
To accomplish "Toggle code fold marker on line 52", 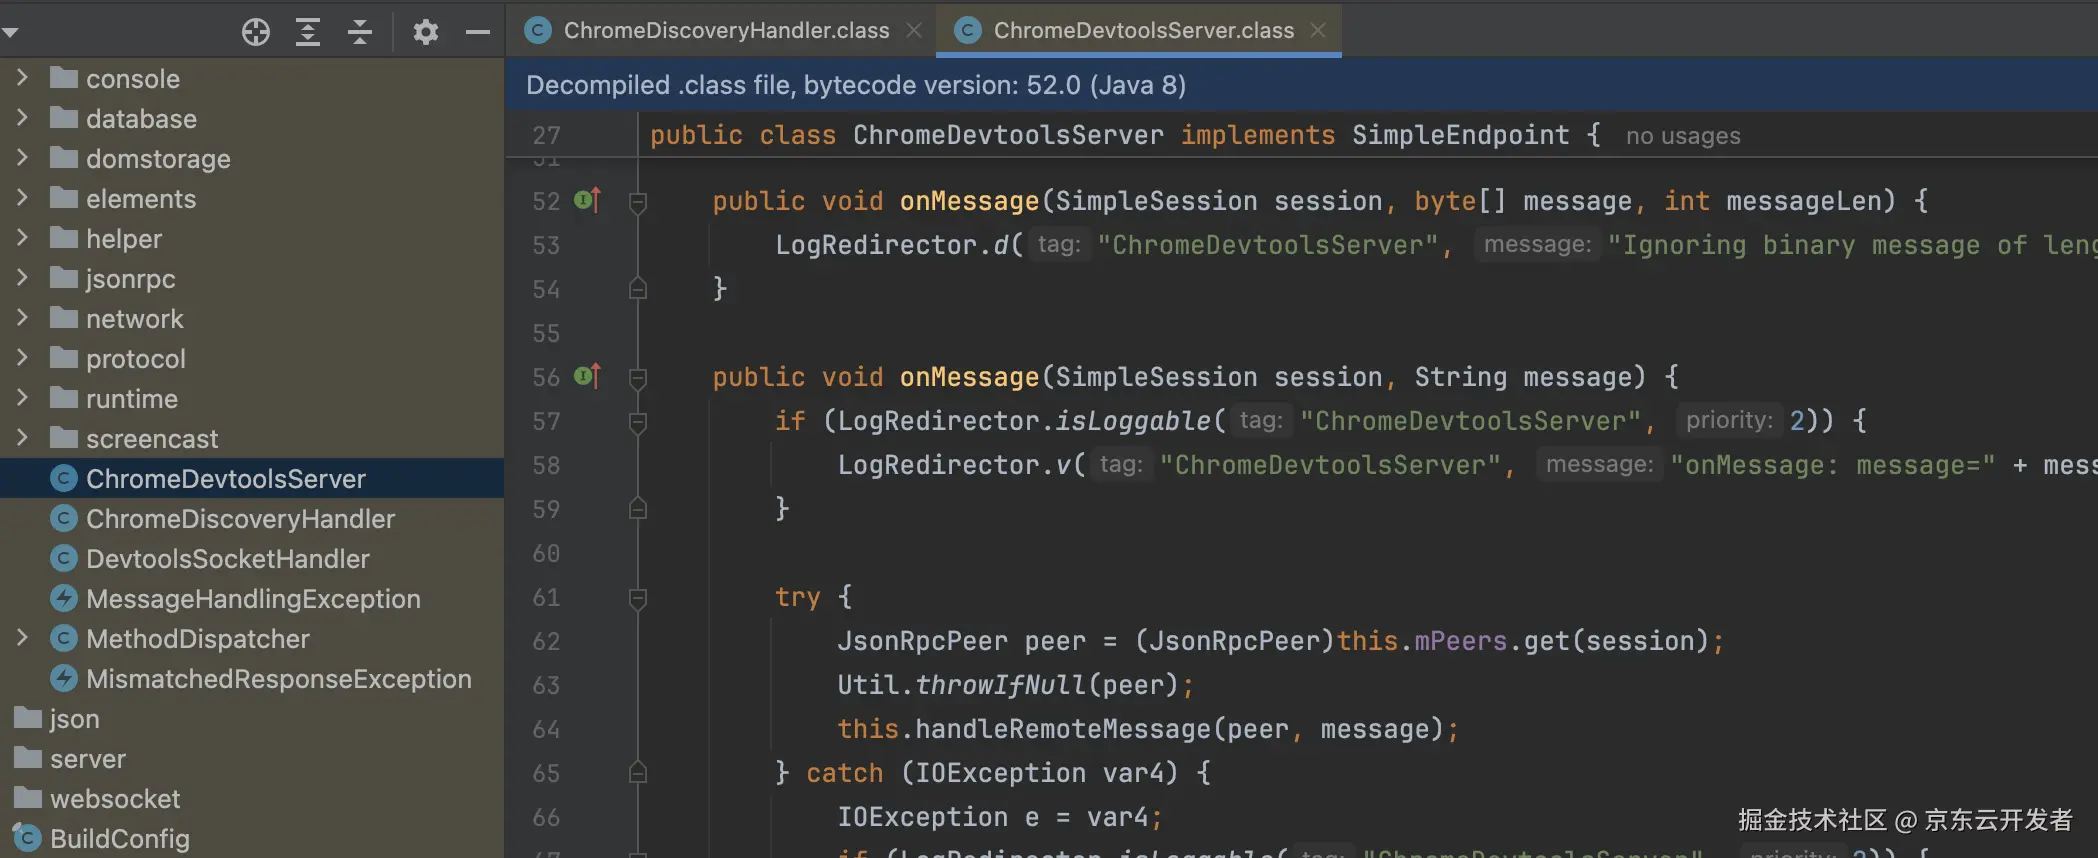I will coord(638,203).
